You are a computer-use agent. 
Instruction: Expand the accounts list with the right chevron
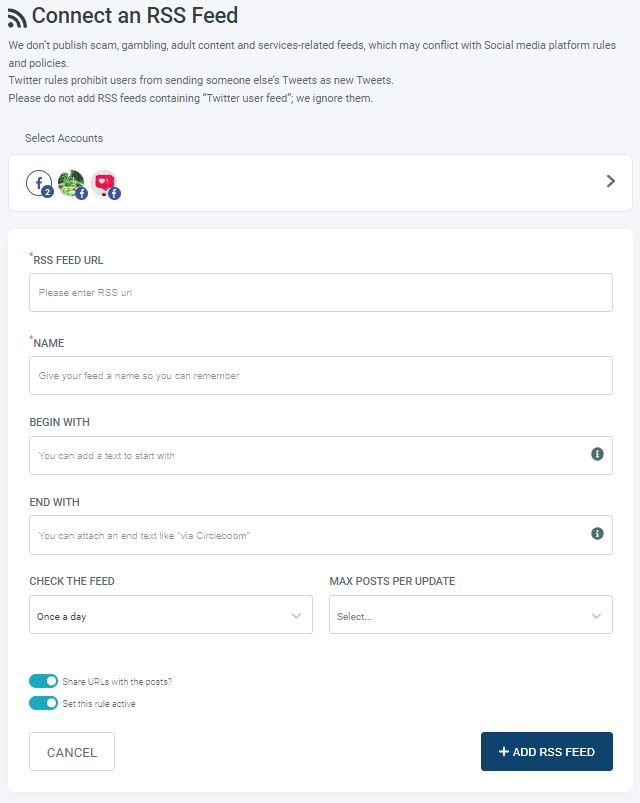(x=609, y=181)
